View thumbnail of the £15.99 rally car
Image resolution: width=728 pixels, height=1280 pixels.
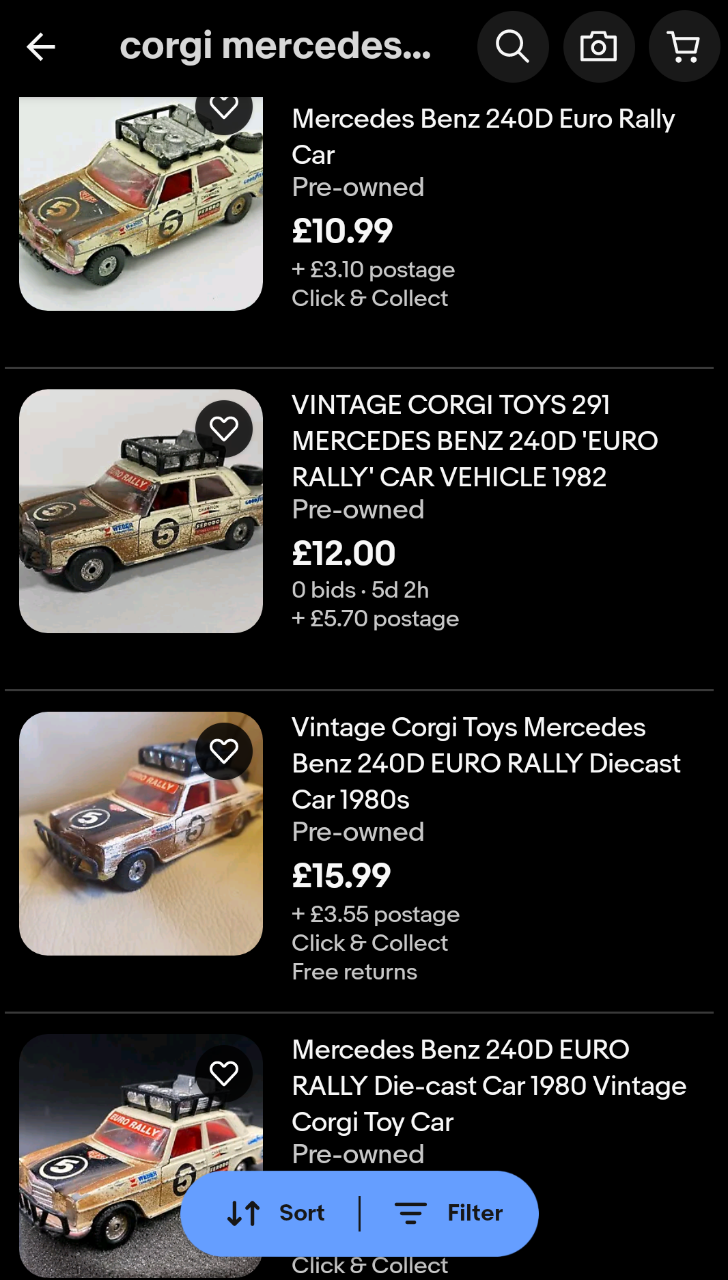(x=141, y=833)
